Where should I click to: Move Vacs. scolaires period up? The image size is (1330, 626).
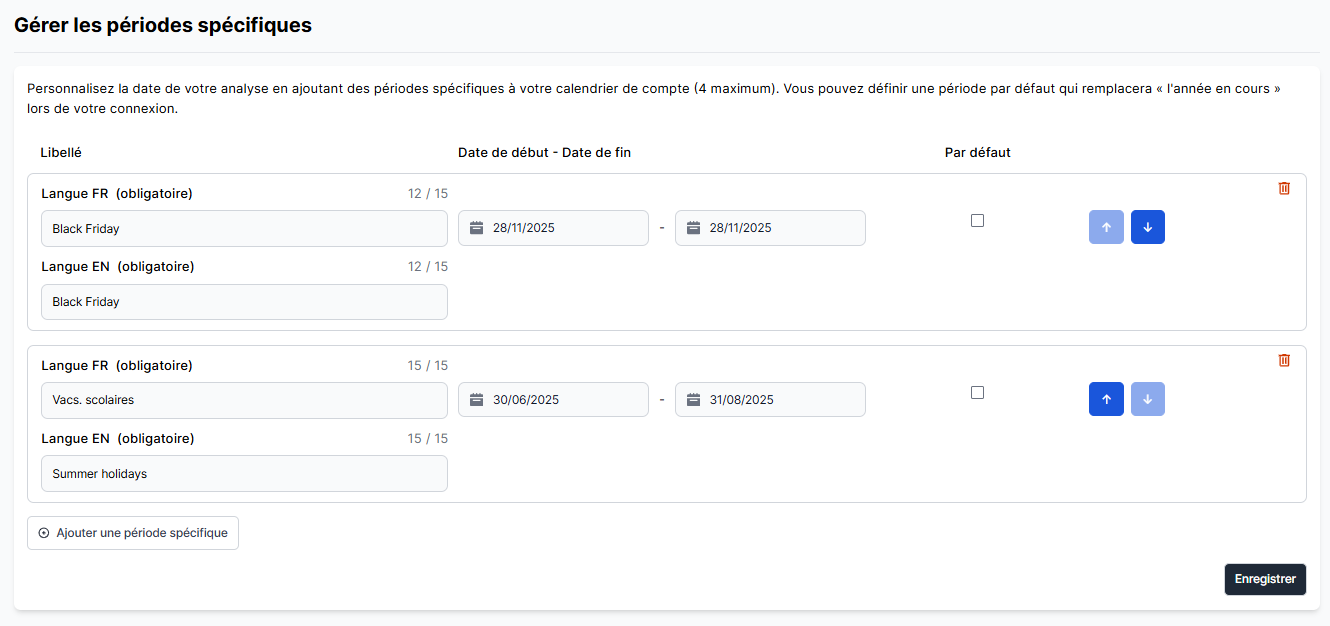tap(1106, 400)
